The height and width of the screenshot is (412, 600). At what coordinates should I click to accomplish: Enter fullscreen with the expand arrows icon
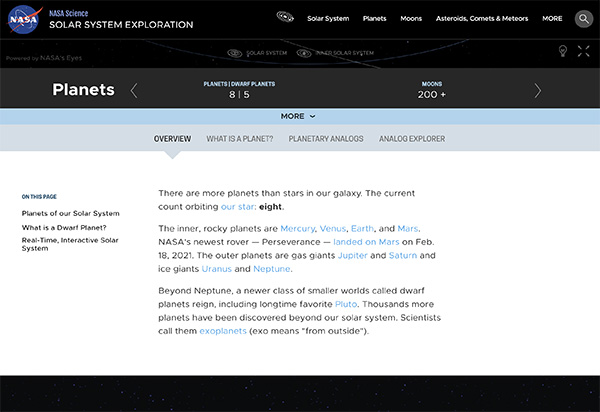pyautogui.click(x=584, y=51)
